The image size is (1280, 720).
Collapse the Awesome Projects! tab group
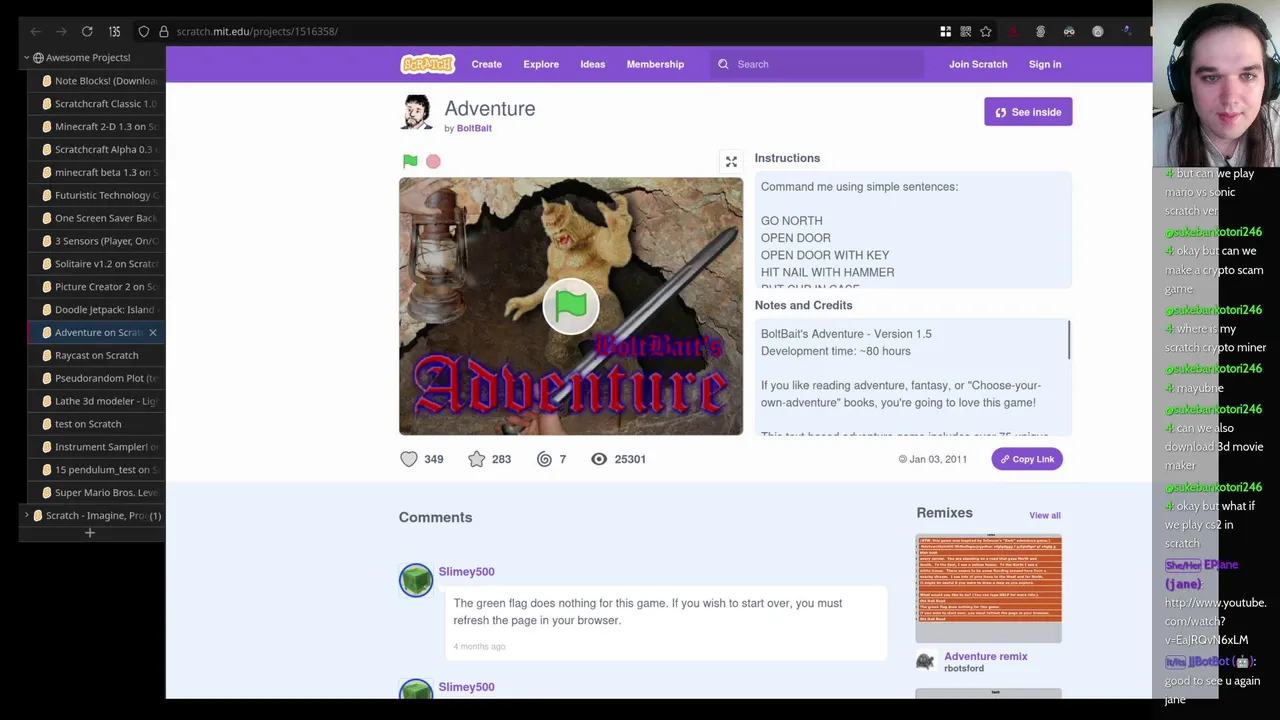(27, 57)
